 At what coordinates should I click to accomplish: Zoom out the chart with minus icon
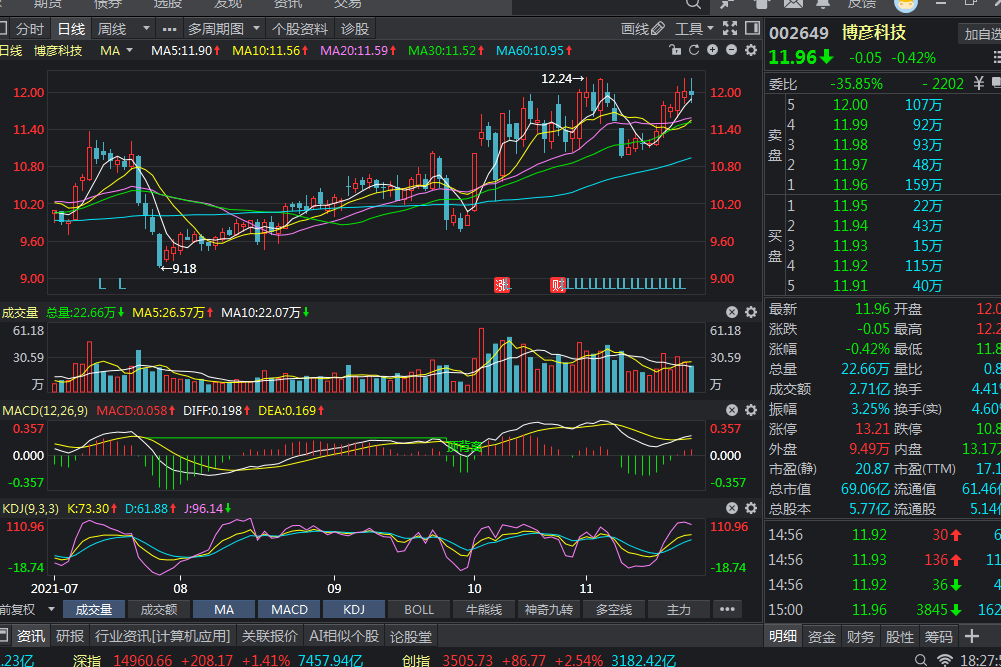coord(731,50)
